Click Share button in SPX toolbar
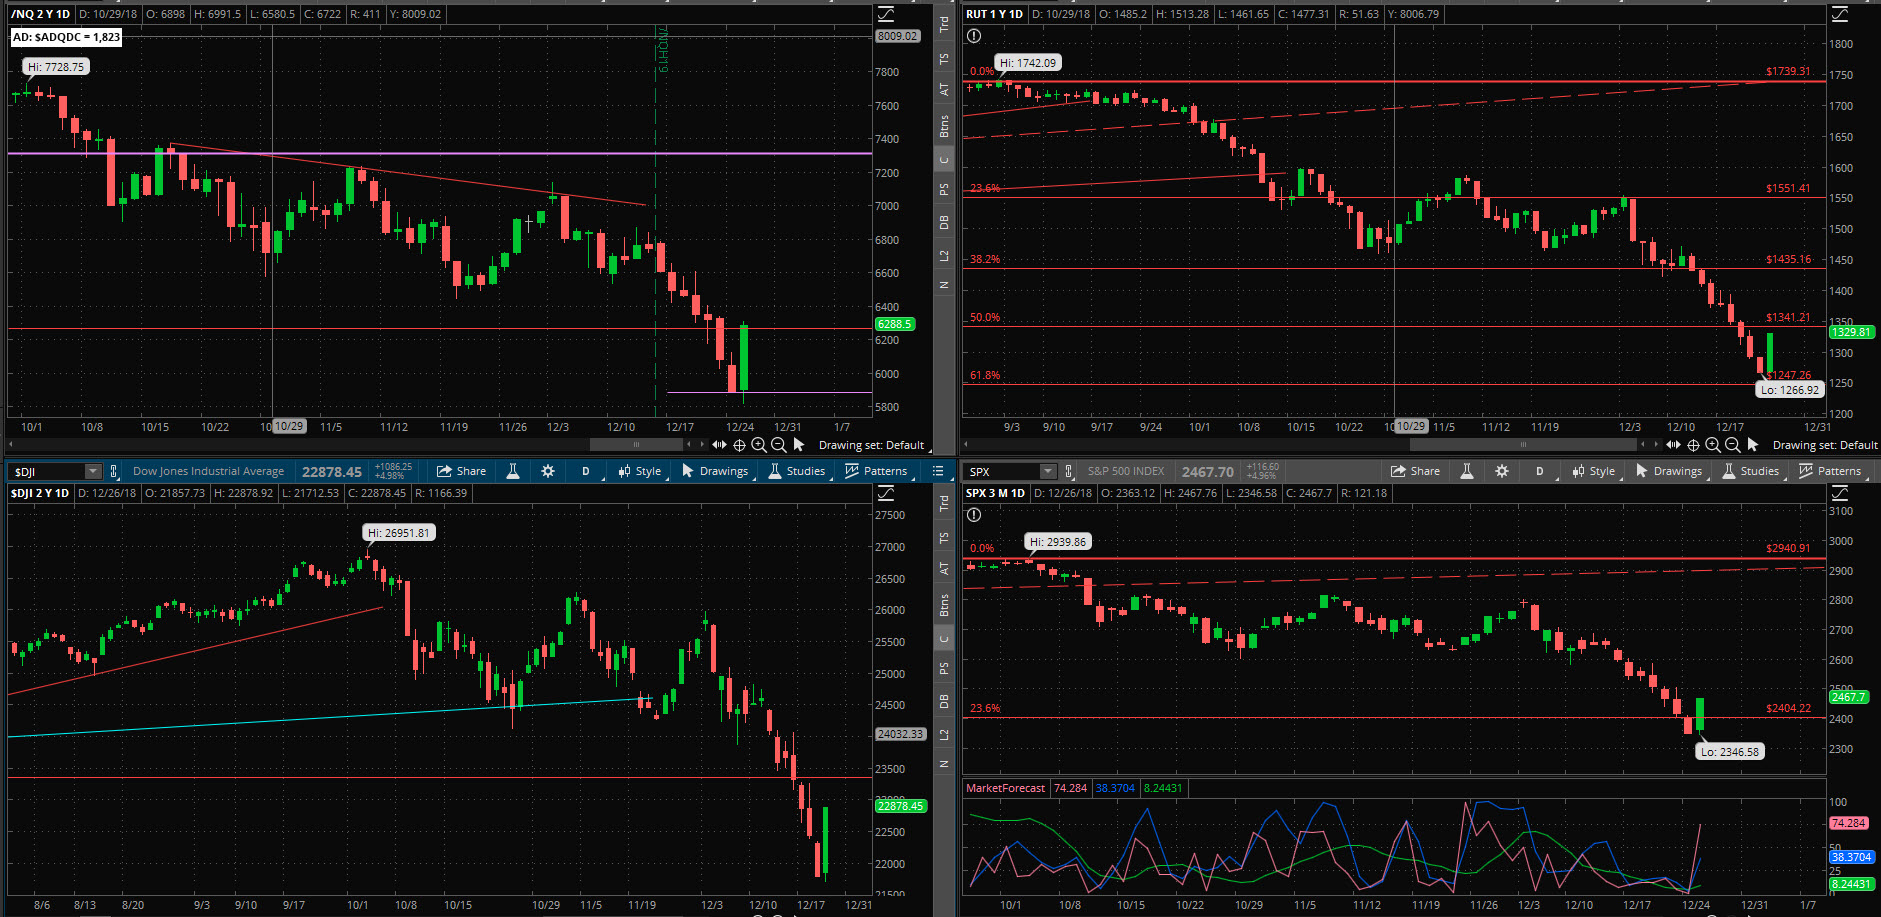Screen dimensions: 1881x917 tap(1416, 471)
